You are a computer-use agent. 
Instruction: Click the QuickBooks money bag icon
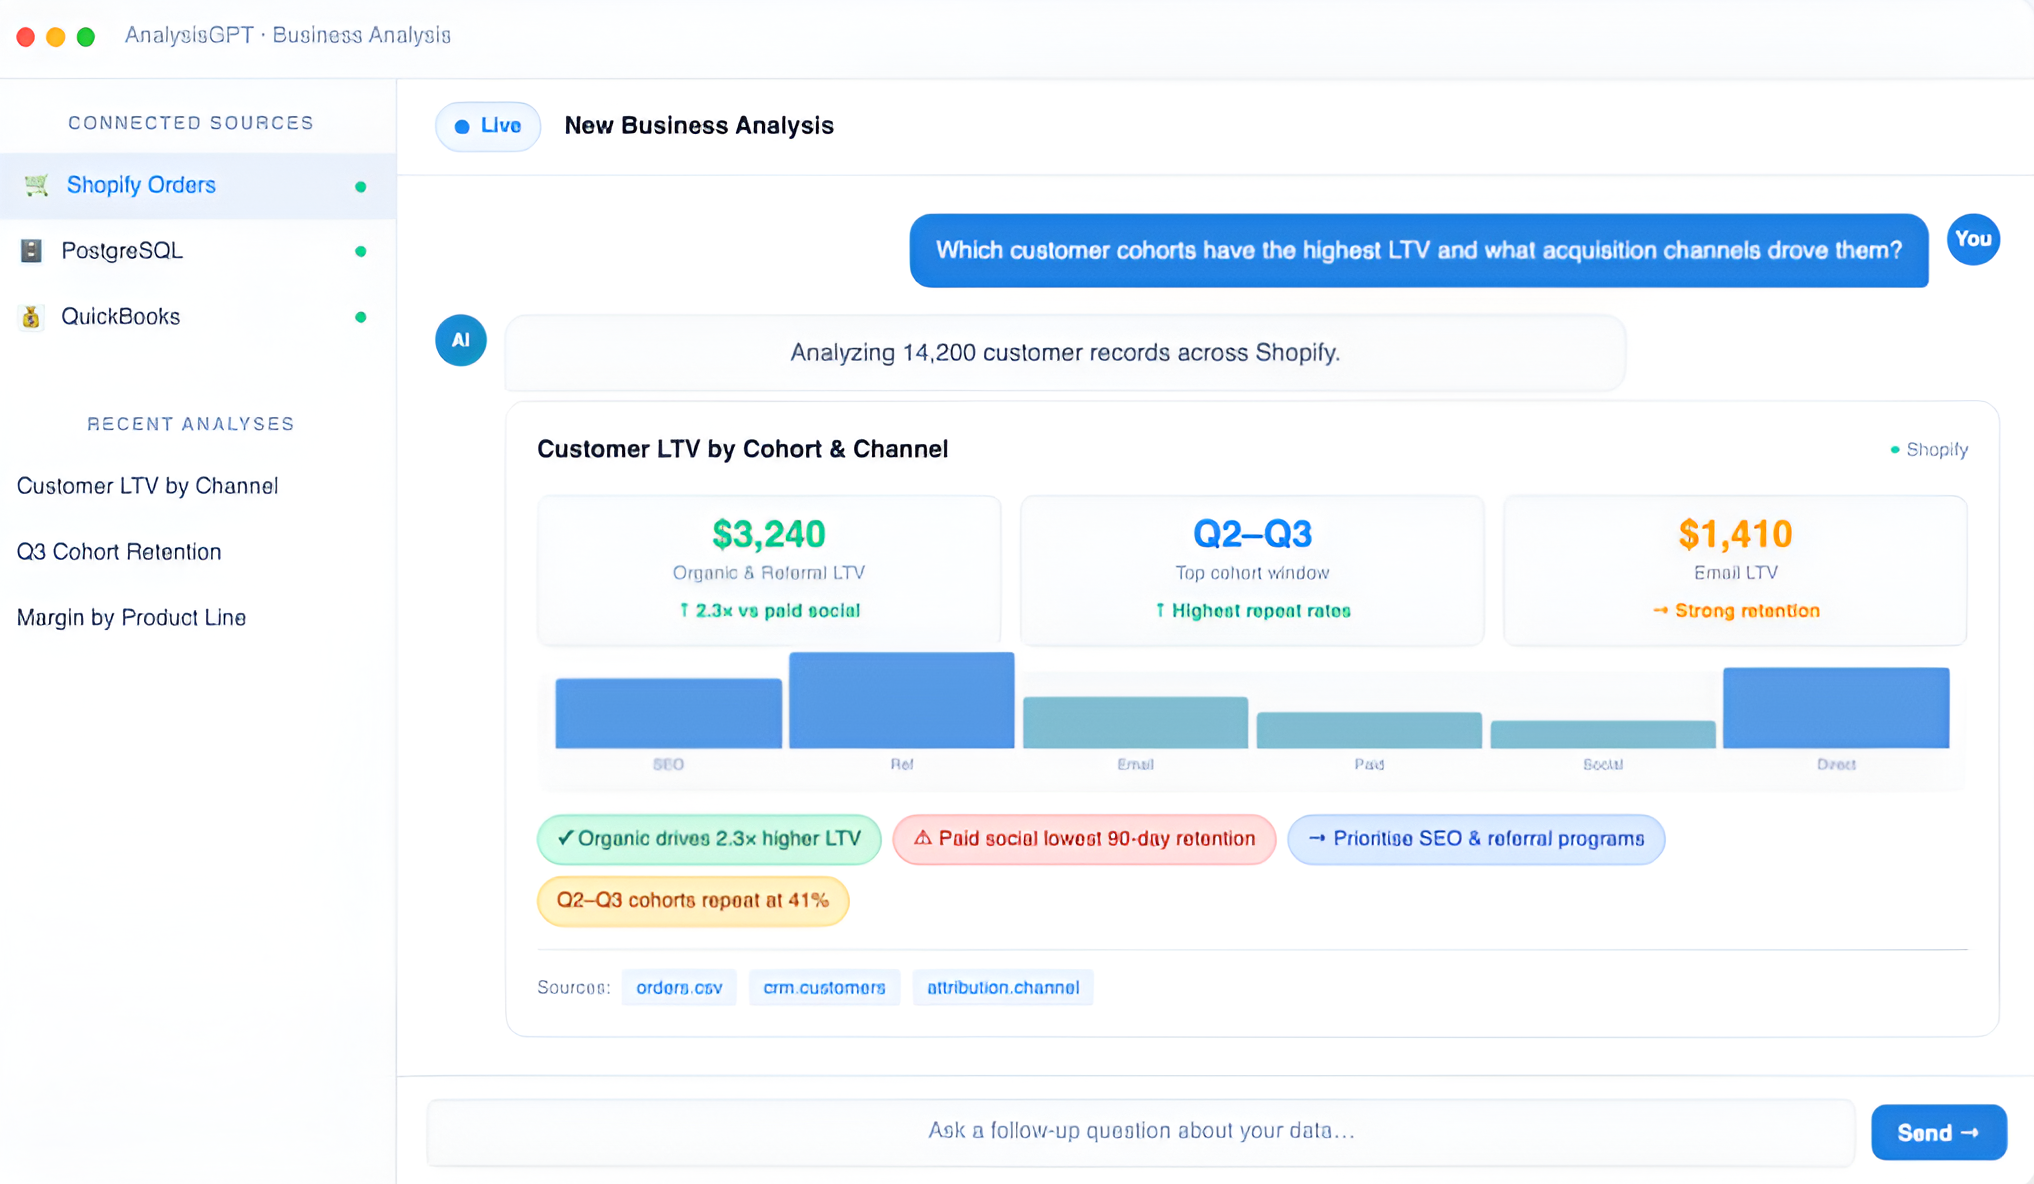coord(31,316)
